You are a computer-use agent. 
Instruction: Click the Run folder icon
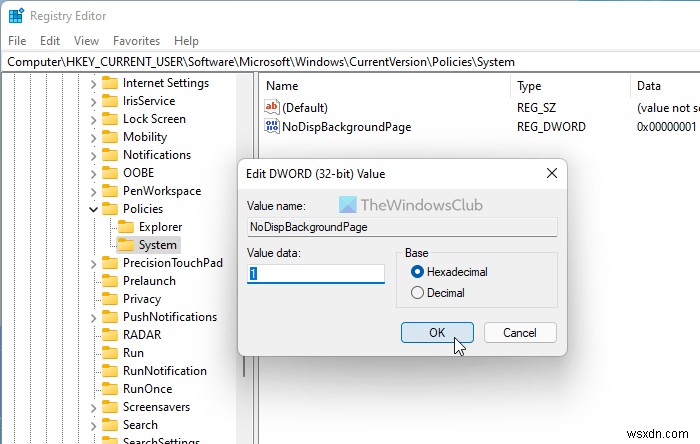pyautogui.click(x=110, y=353)
